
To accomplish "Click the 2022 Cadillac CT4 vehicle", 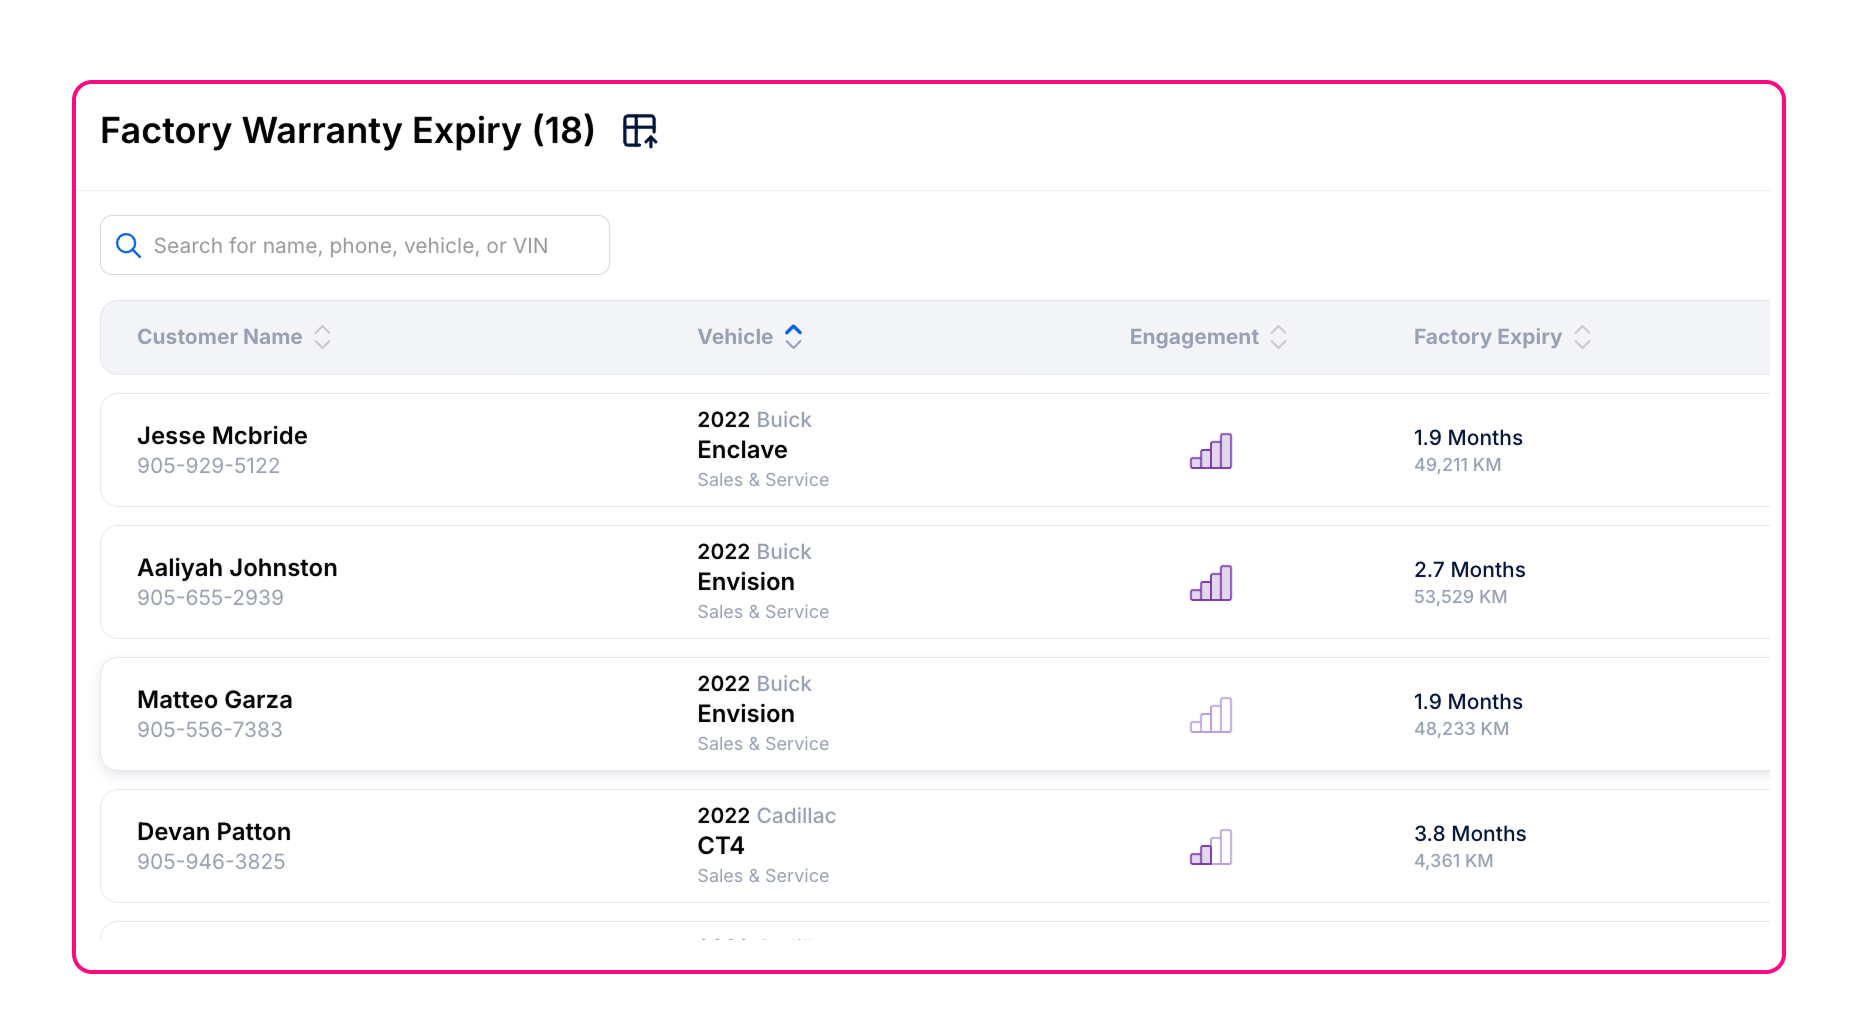I will pyautogui.click(x=765, y=831).
